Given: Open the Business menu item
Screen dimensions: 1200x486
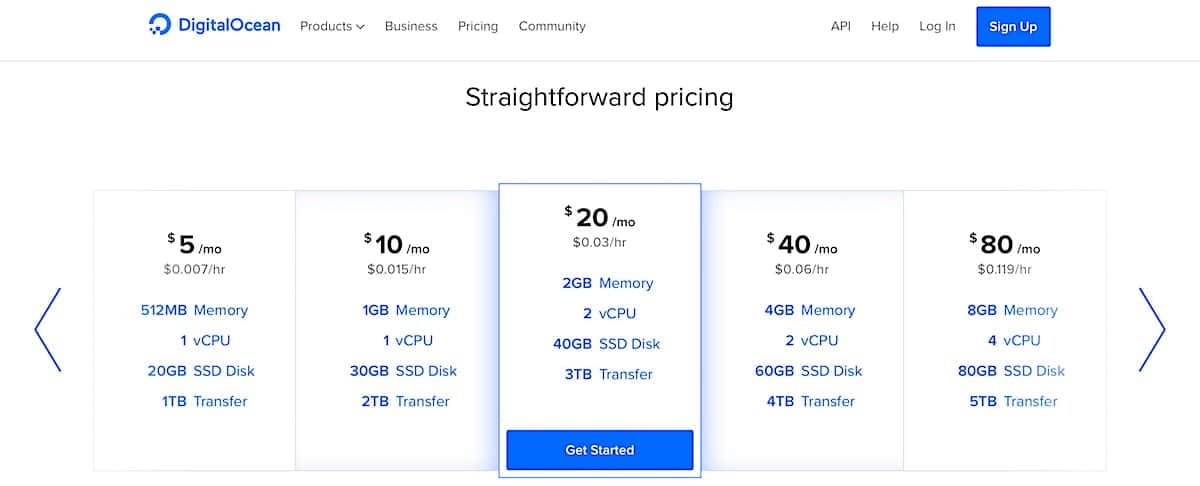Looking at the screenshot, I should [411, 26].
